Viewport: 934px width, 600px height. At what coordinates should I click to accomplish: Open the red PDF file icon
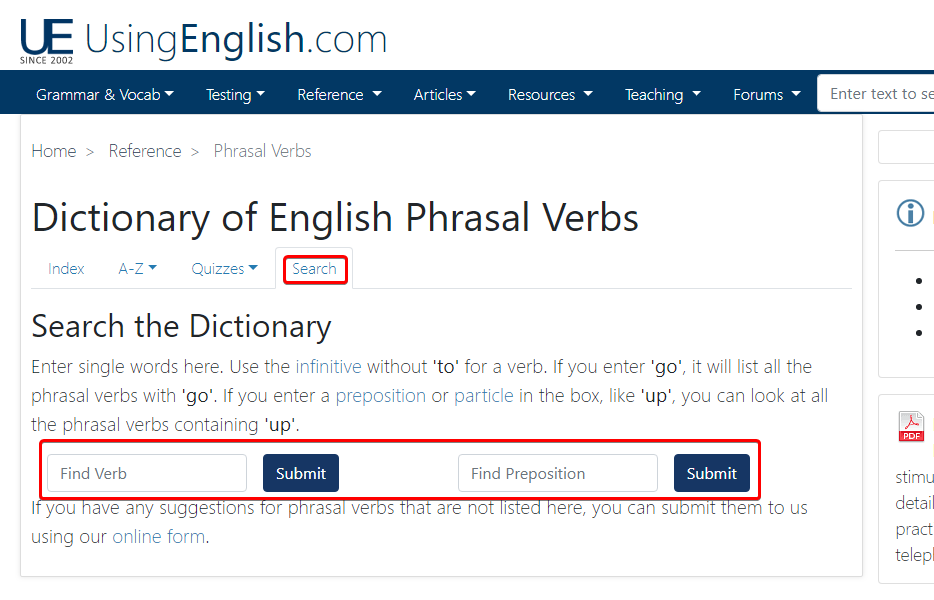(x=911, y=427)
